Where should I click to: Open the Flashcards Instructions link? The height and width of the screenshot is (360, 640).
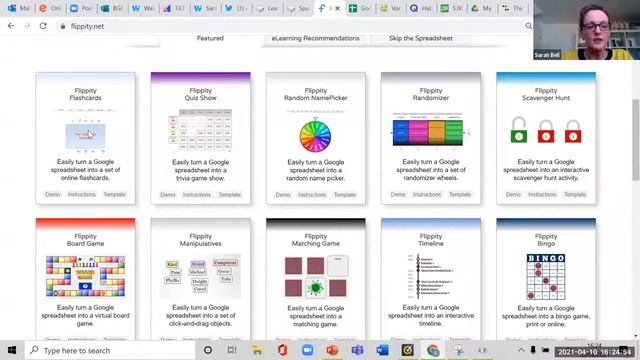[82, 194]
